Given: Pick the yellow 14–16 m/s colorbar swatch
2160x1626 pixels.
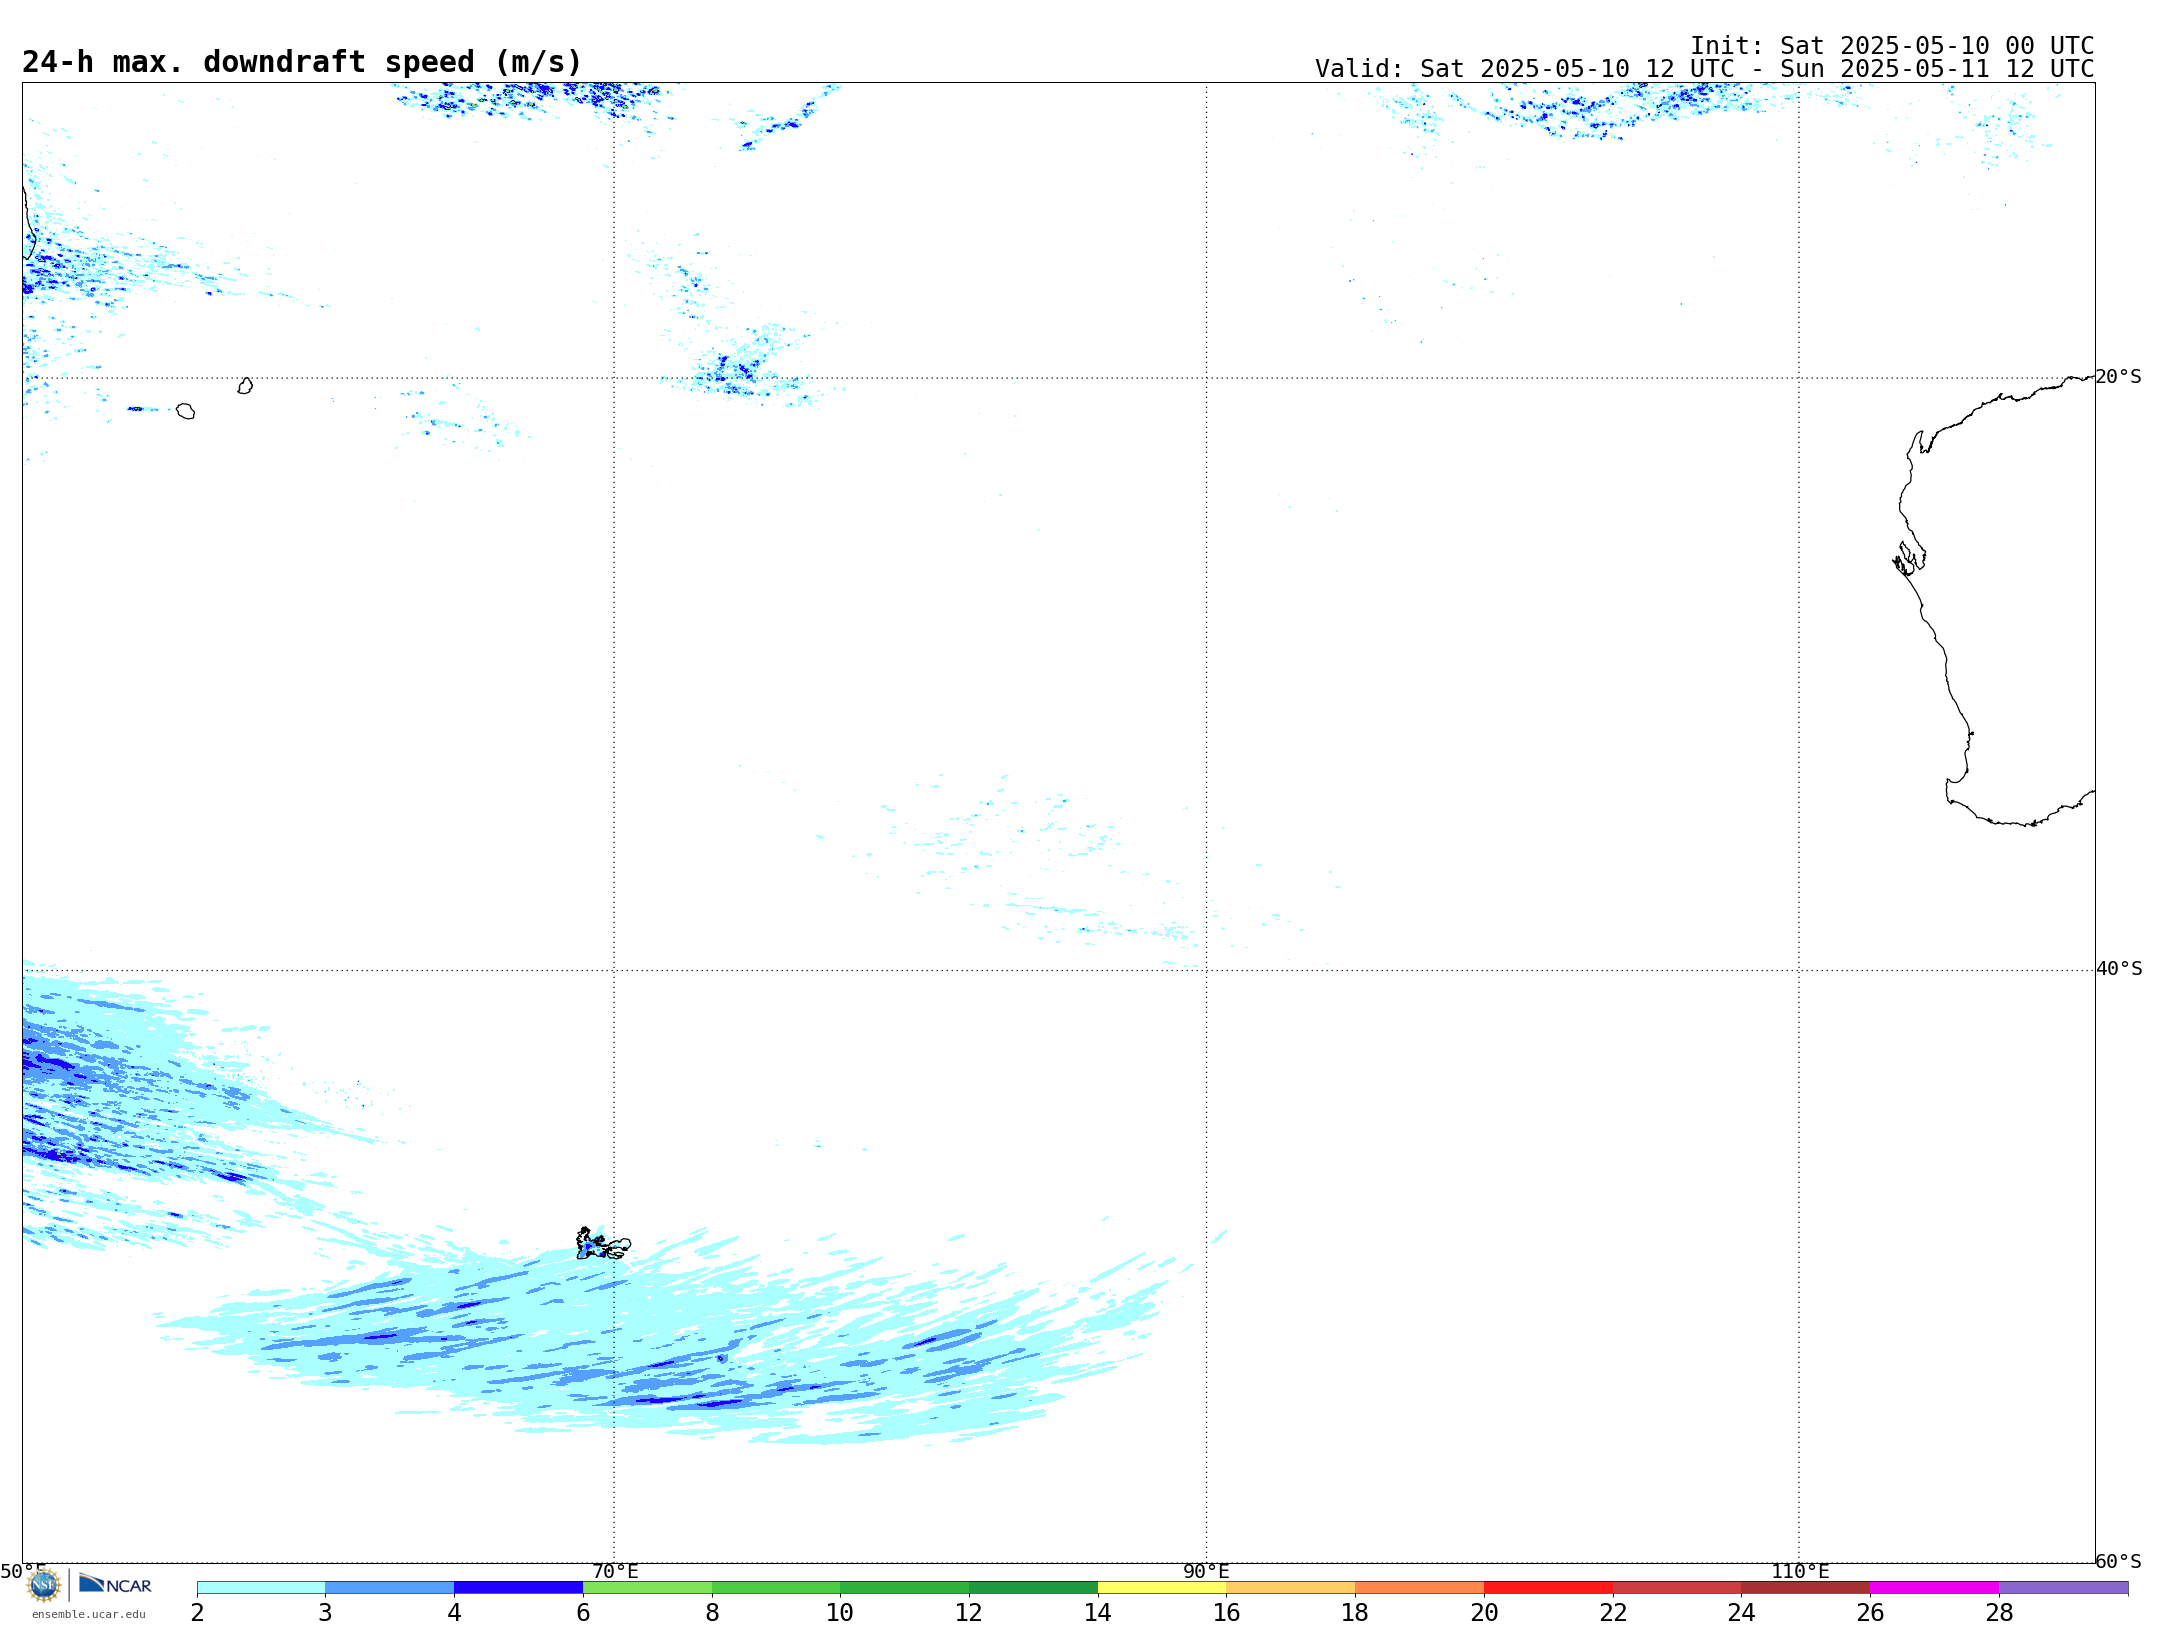Looking at the screenshot, I should (1162, 1588).
